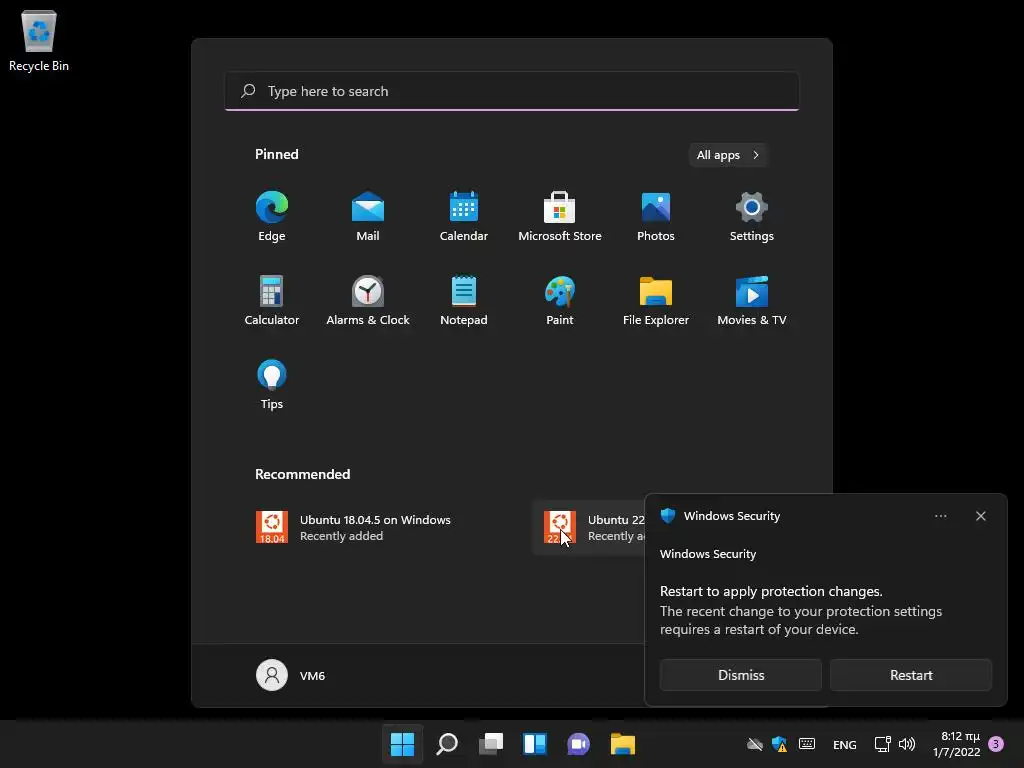1024x768 pixels.
Task: Open the VM6 user account menu
Action: pos(291,675)
